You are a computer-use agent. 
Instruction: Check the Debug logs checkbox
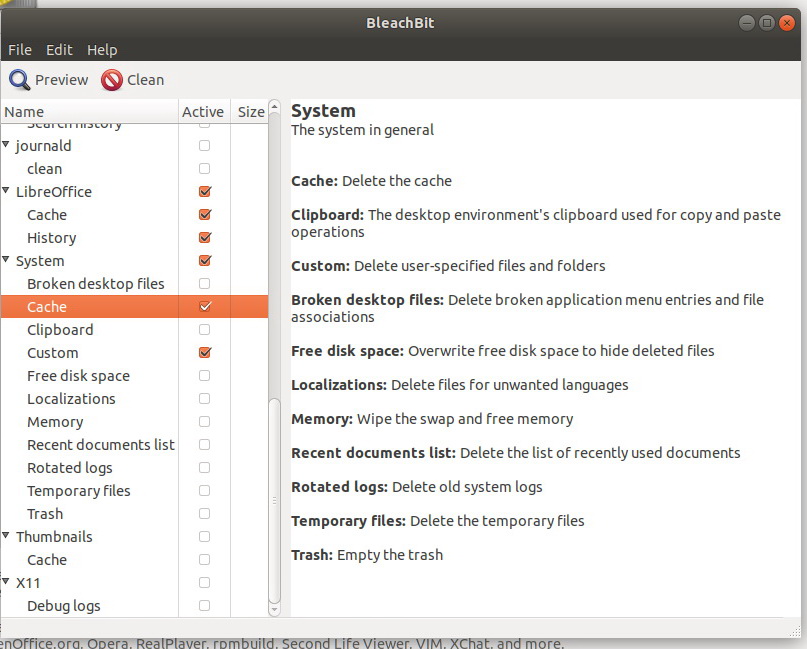pos(204,606)
